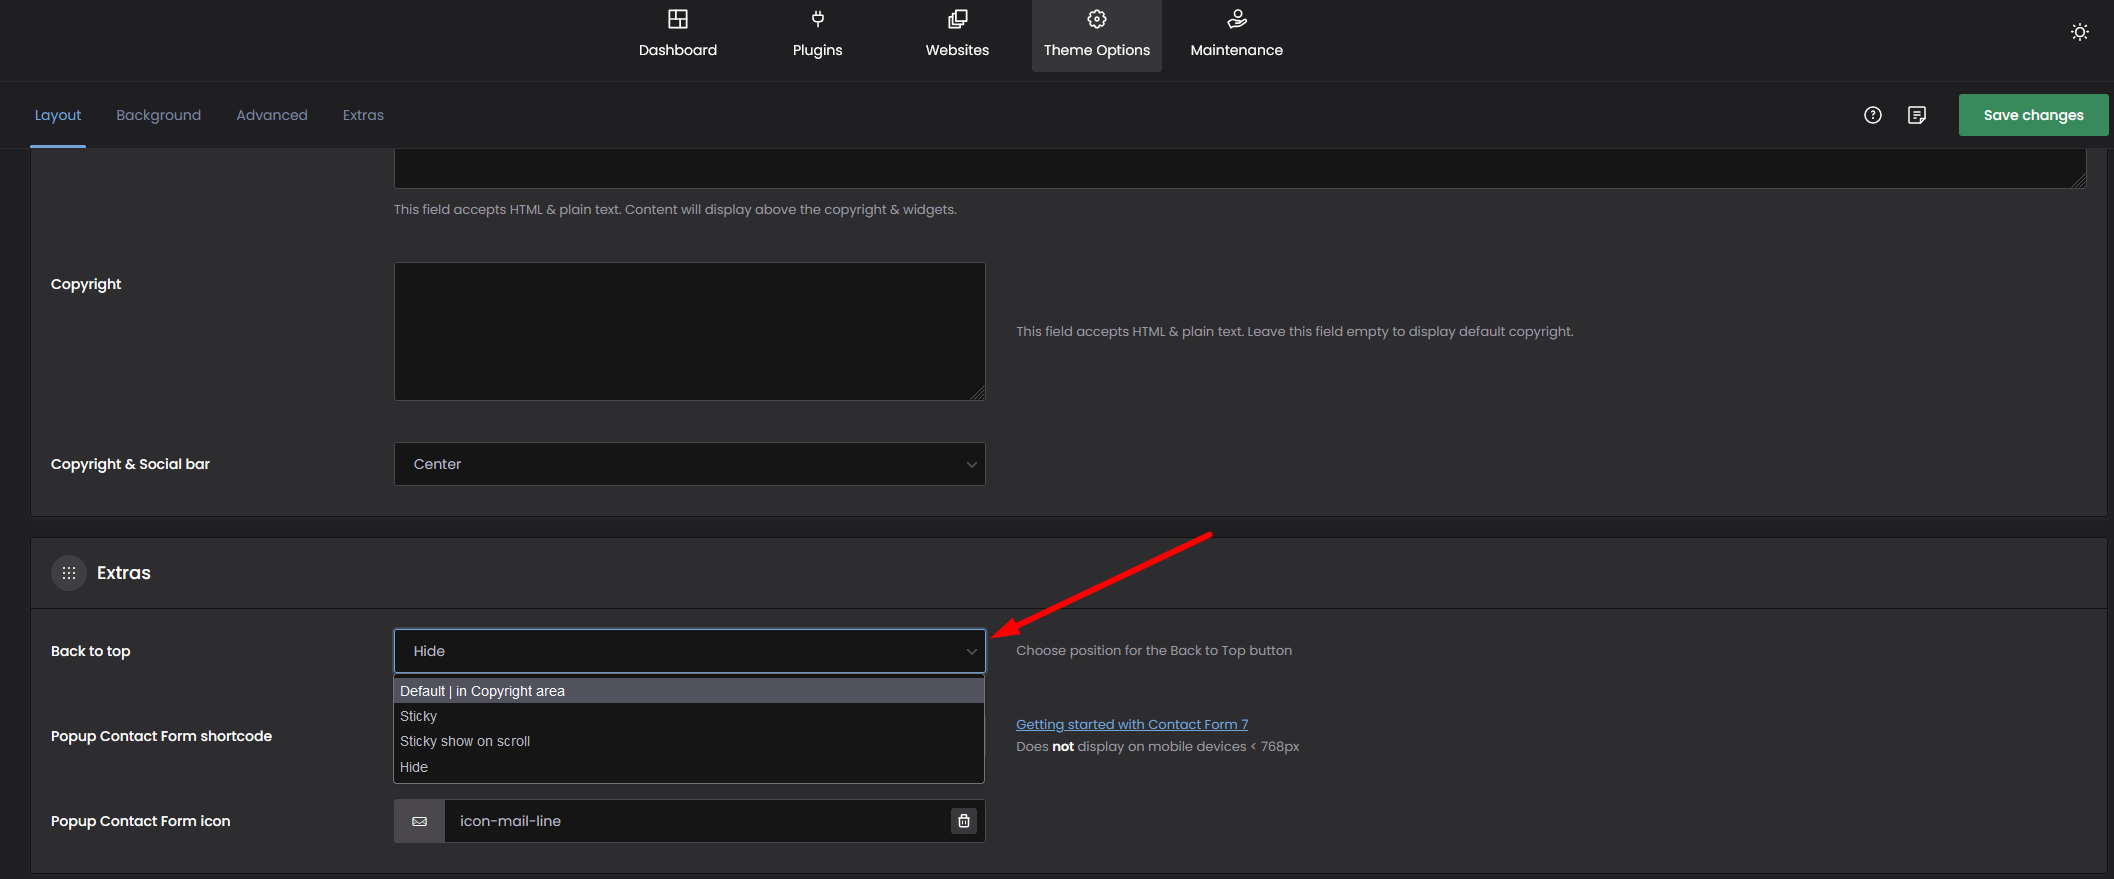Screen dimensions: 2114x879
Task: Click the Back to top label
Action: 91,651
